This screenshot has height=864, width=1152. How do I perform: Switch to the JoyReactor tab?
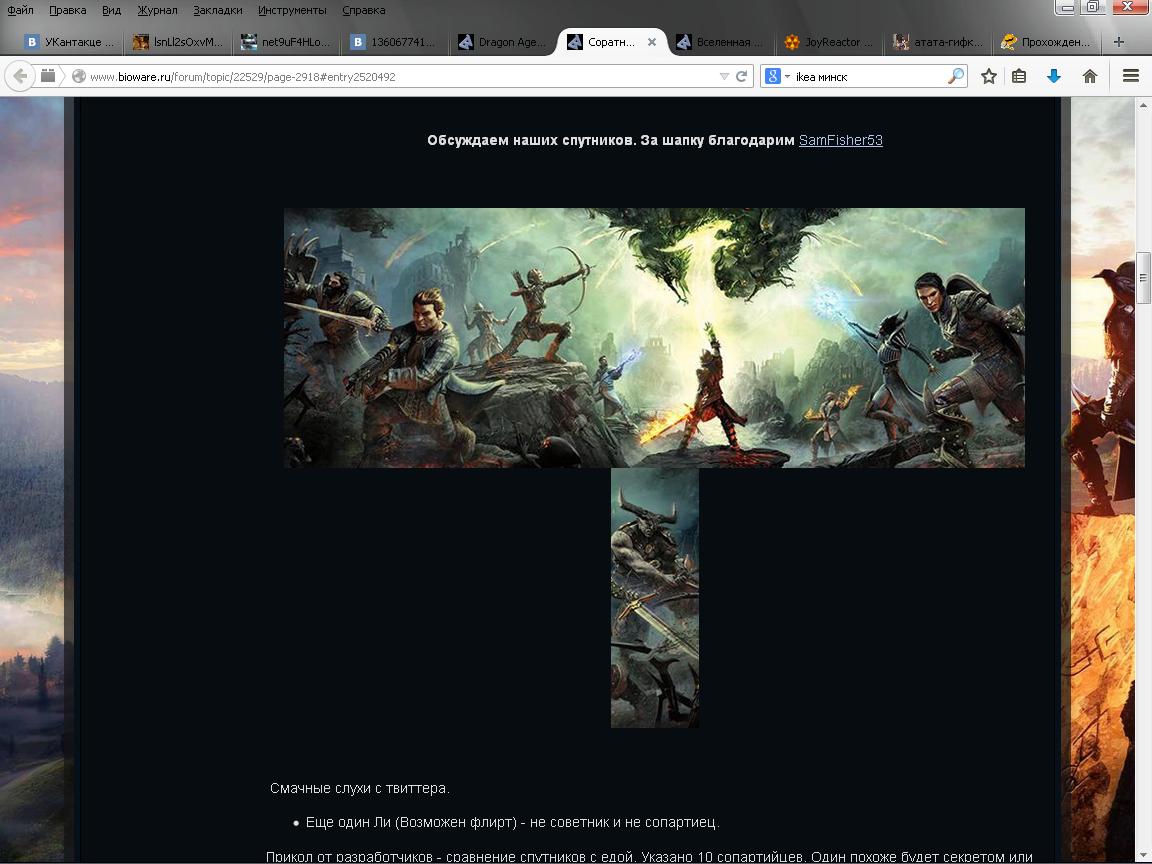(x=830, y=42)
